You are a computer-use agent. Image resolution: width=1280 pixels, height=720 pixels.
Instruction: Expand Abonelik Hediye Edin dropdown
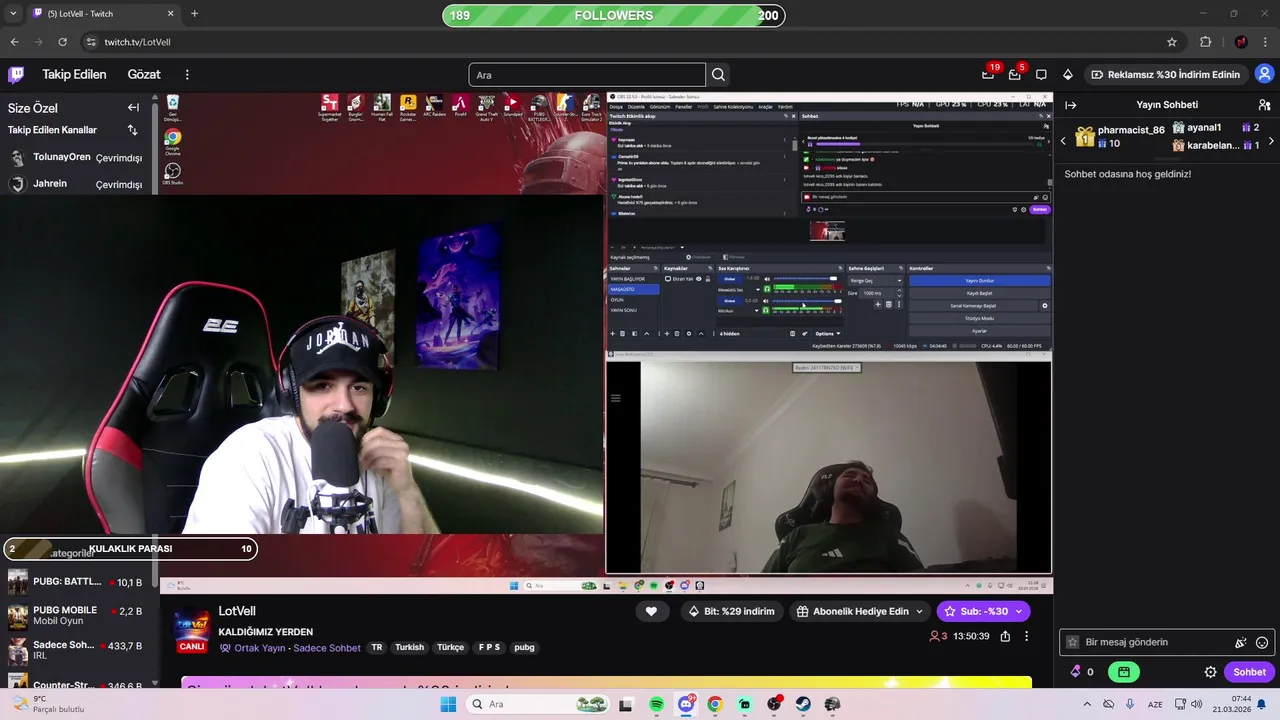tap(919, 611)
